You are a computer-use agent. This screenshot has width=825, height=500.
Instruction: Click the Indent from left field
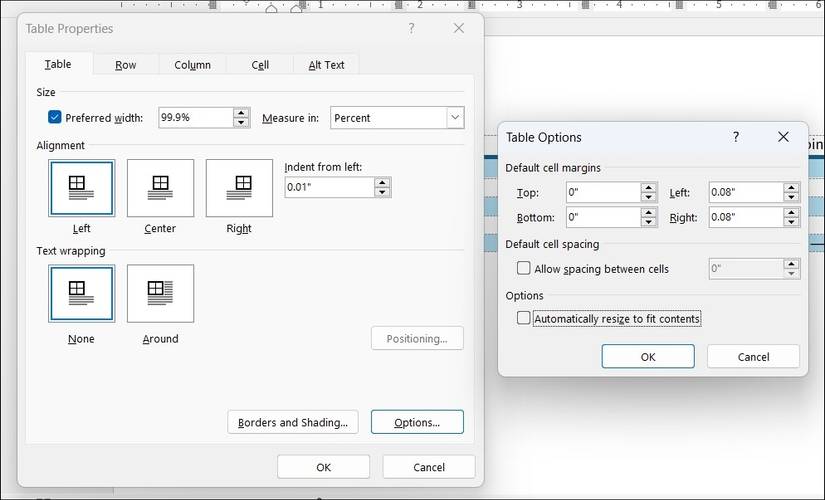330,187
